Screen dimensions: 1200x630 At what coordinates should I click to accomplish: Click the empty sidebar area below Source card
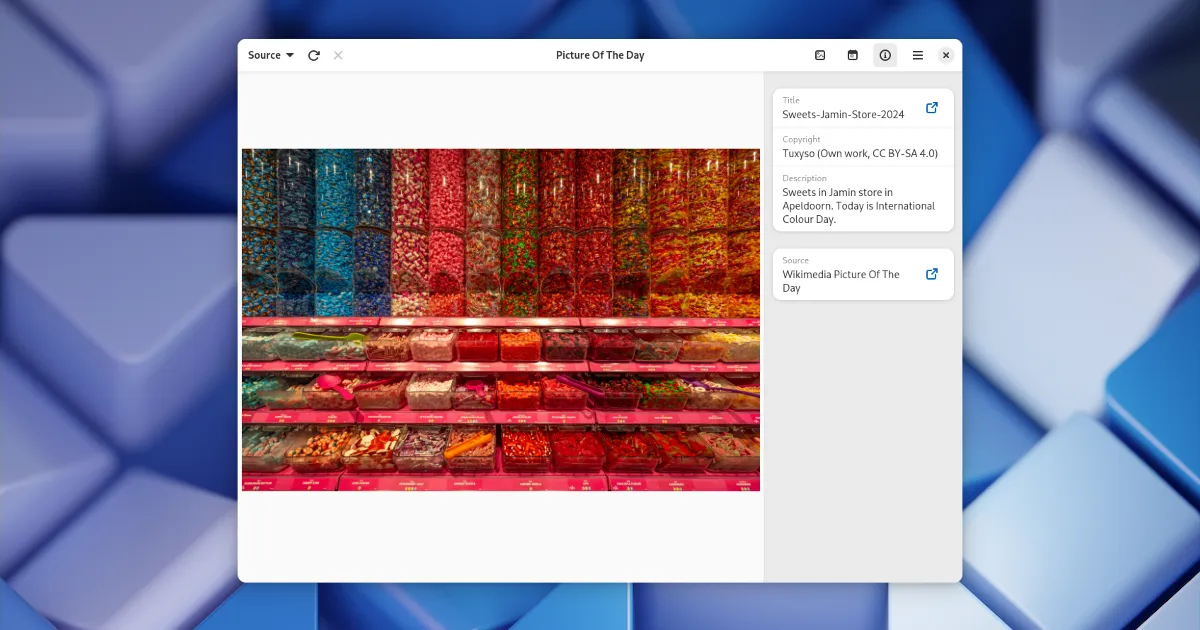863,440
